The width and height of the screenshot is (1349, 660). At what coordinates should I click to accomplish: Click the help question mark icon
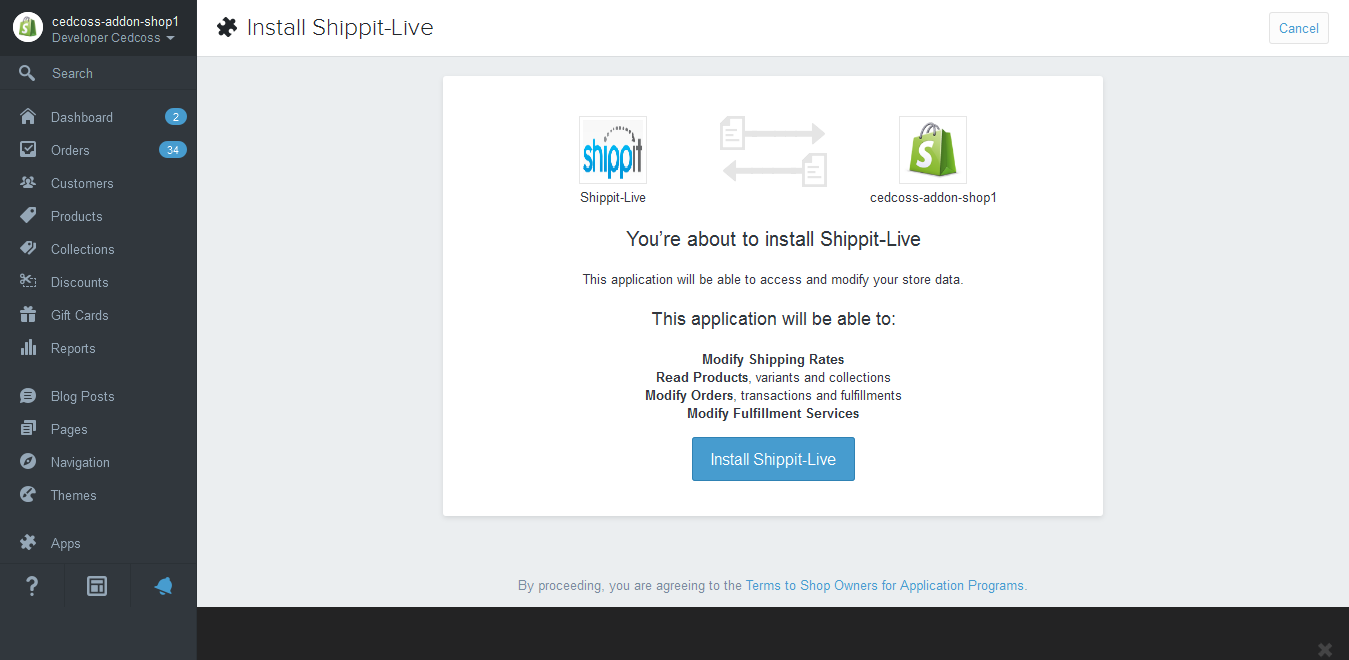32,586
